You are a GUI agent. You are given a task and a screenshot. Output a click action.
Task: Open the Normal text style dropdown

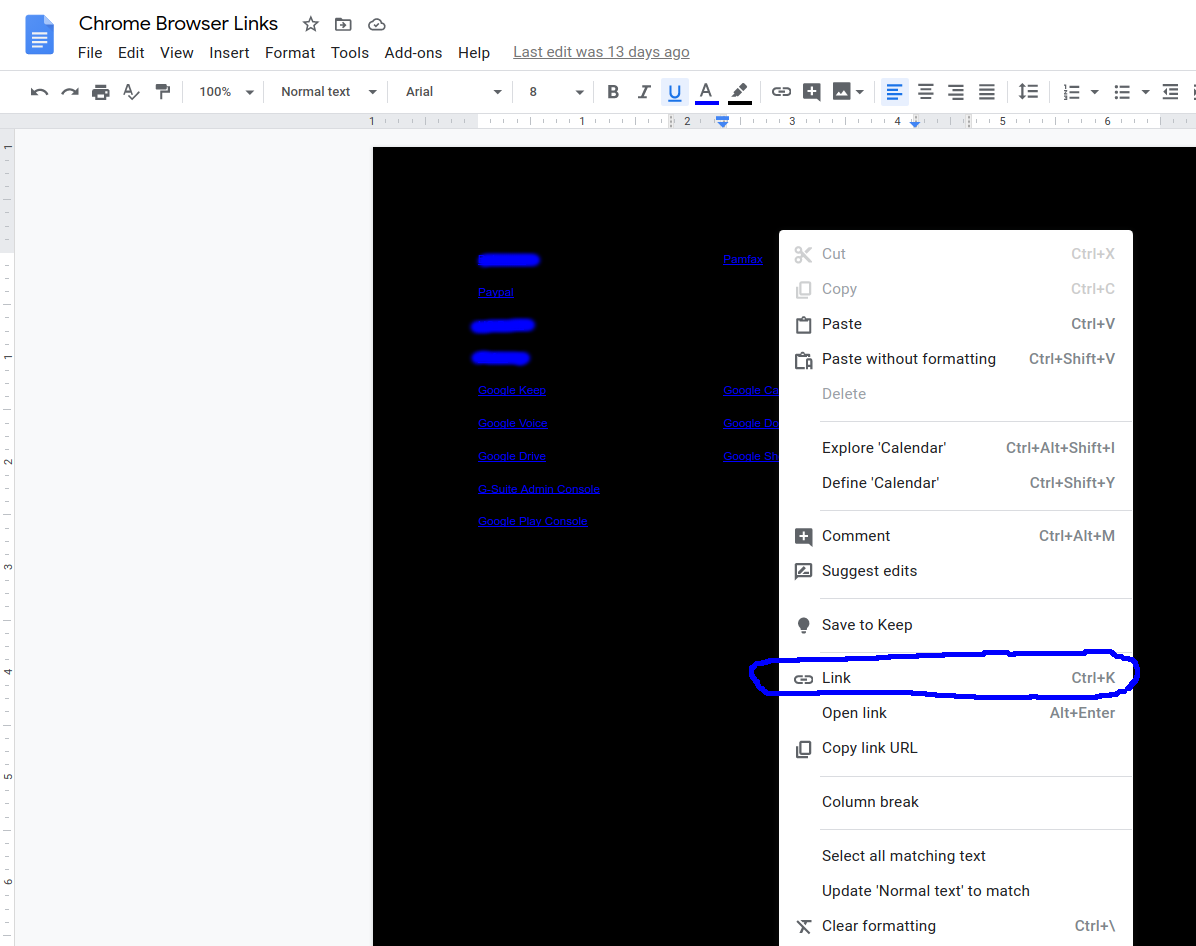(x=329, y=92)
